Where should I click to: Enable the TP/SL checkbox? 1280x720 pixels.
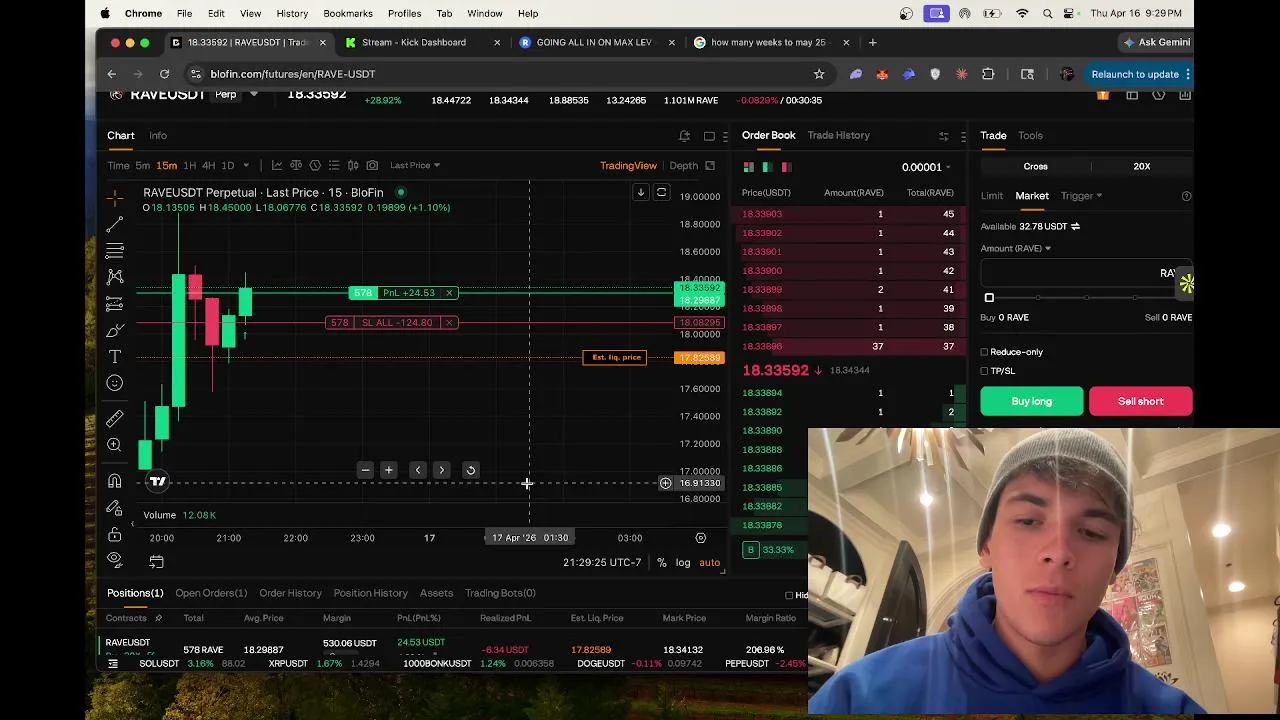coord(984,371)
